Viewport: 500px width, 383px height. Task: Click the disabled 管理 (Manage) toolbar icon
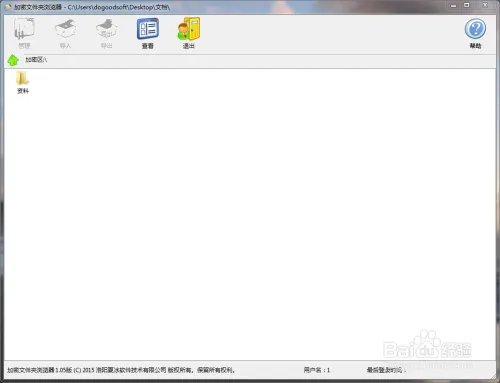24,33
